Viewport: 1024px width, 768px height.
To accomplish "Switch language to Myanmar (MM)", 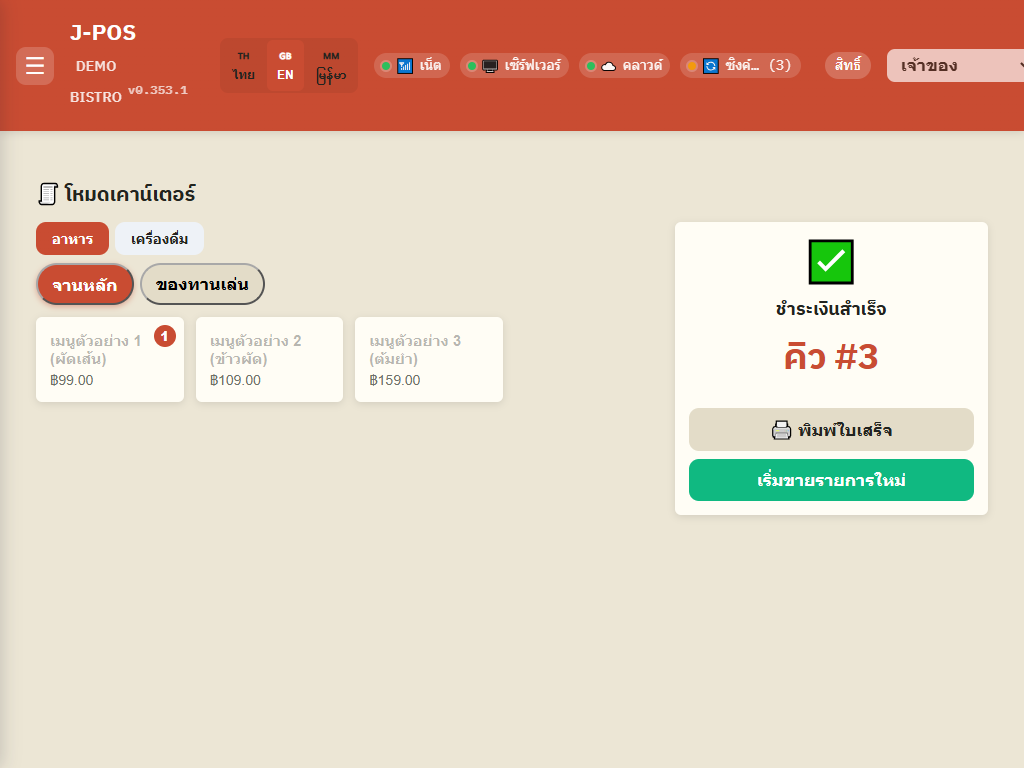I will (331, 66).
